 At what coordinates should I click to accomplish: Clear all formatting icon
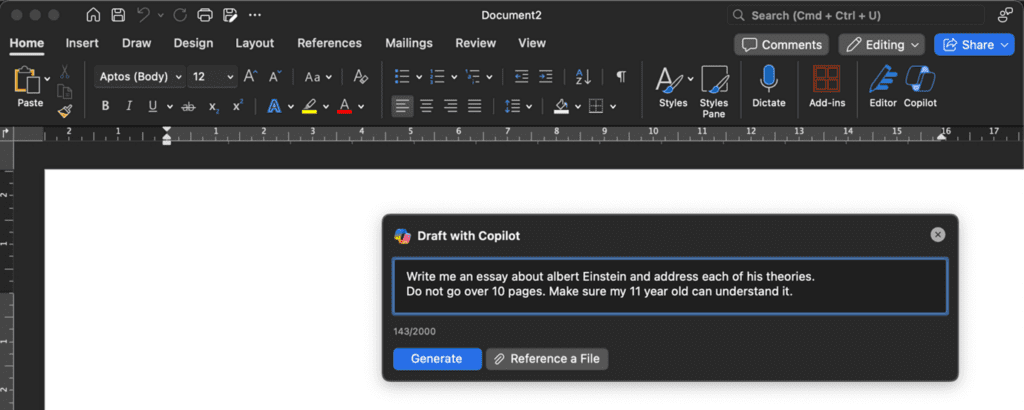[x=360, y=77]
